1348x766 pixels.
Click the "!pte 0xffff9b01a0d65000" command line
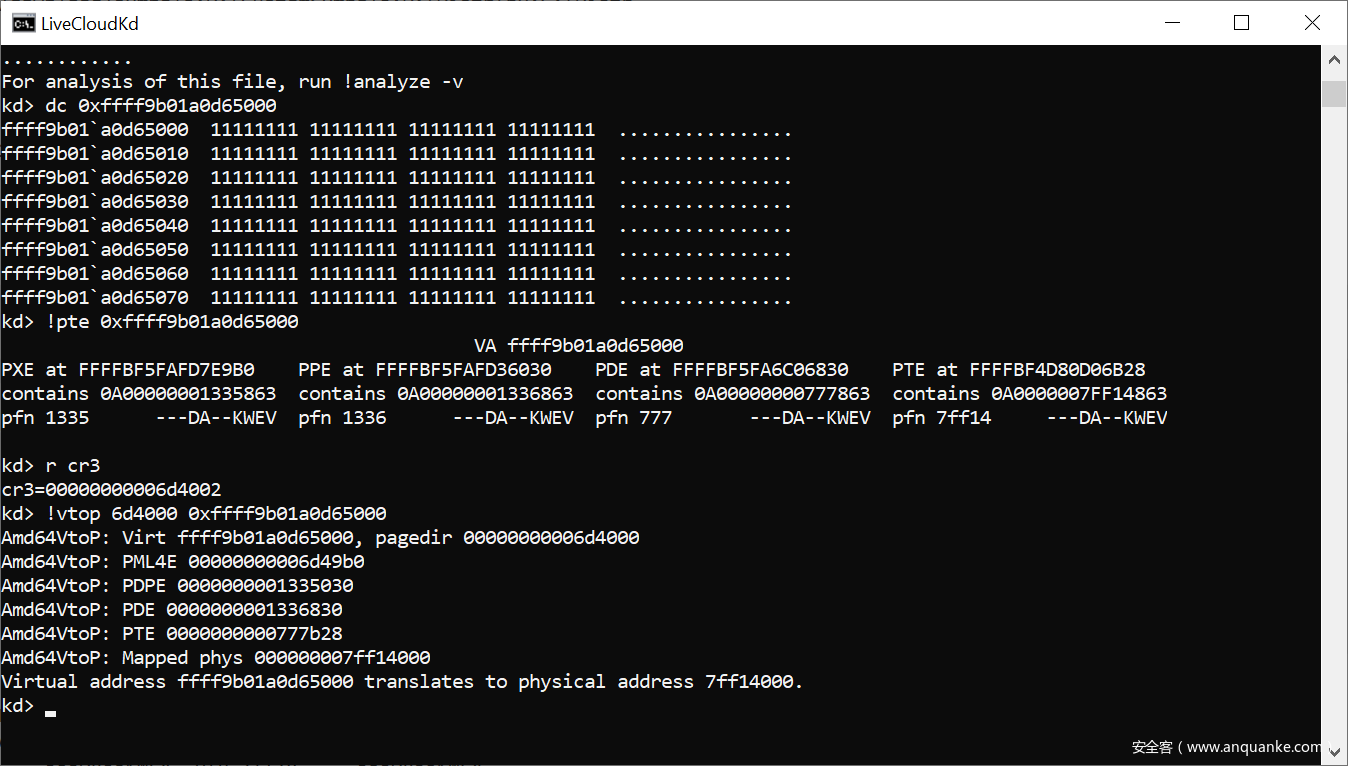pyautogui.click(x=171, y=322)
